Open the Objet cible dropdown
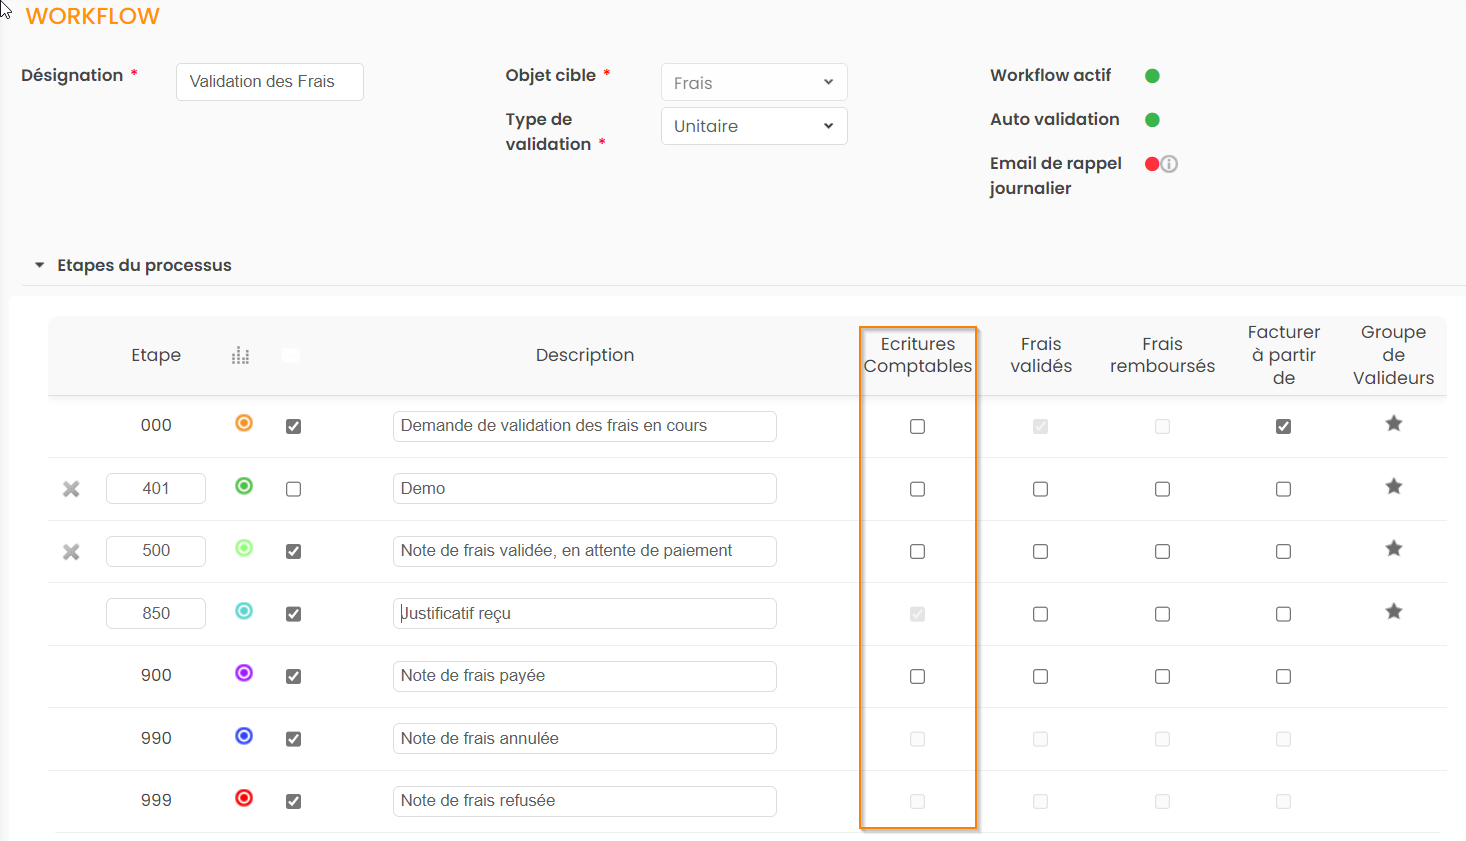 point(754,82)
